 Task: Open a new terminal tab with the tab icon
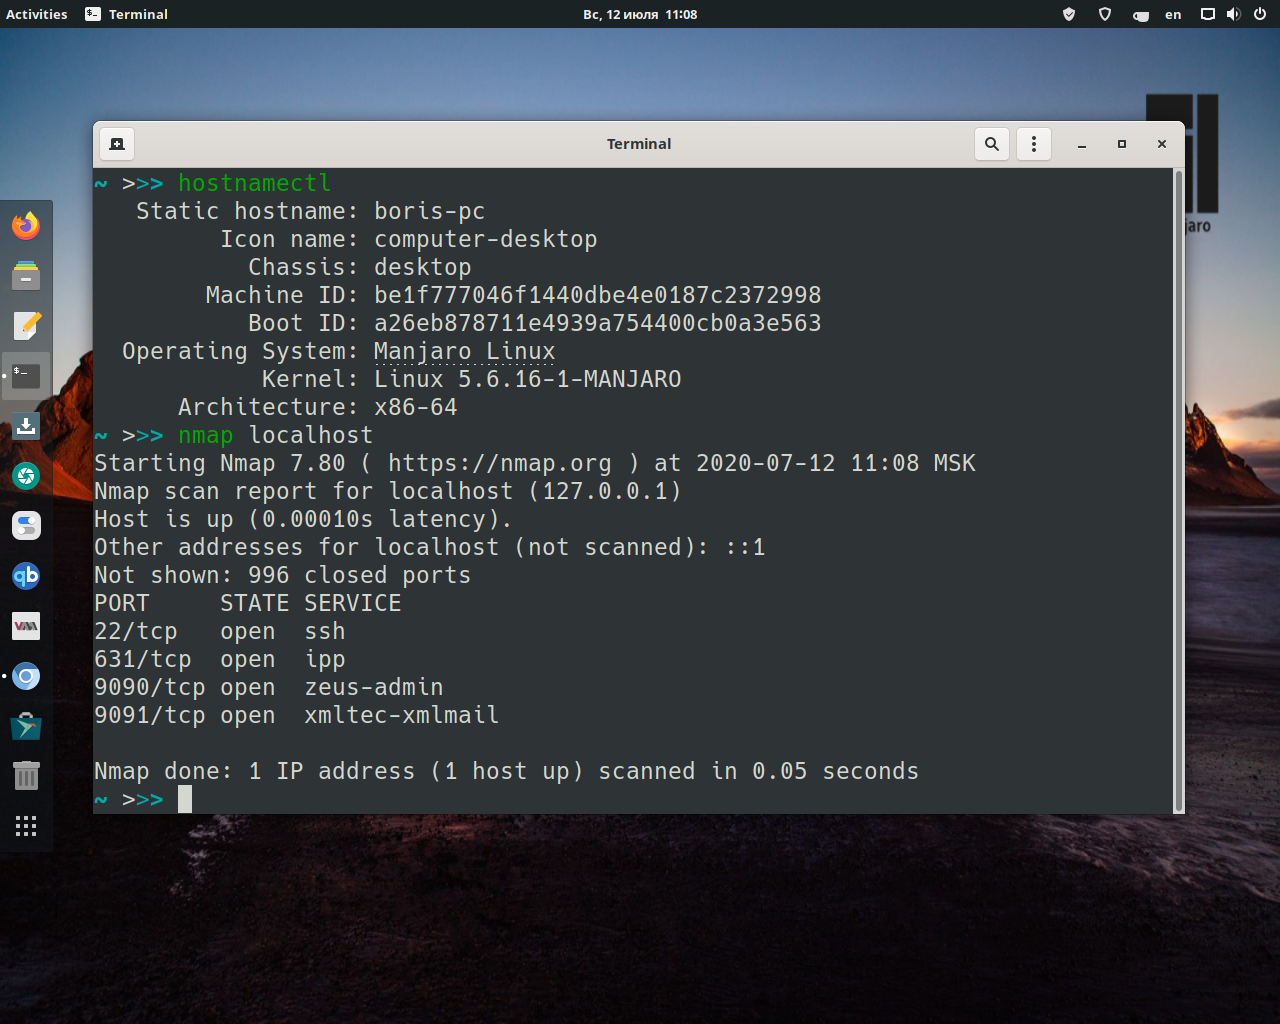[116, 143]
